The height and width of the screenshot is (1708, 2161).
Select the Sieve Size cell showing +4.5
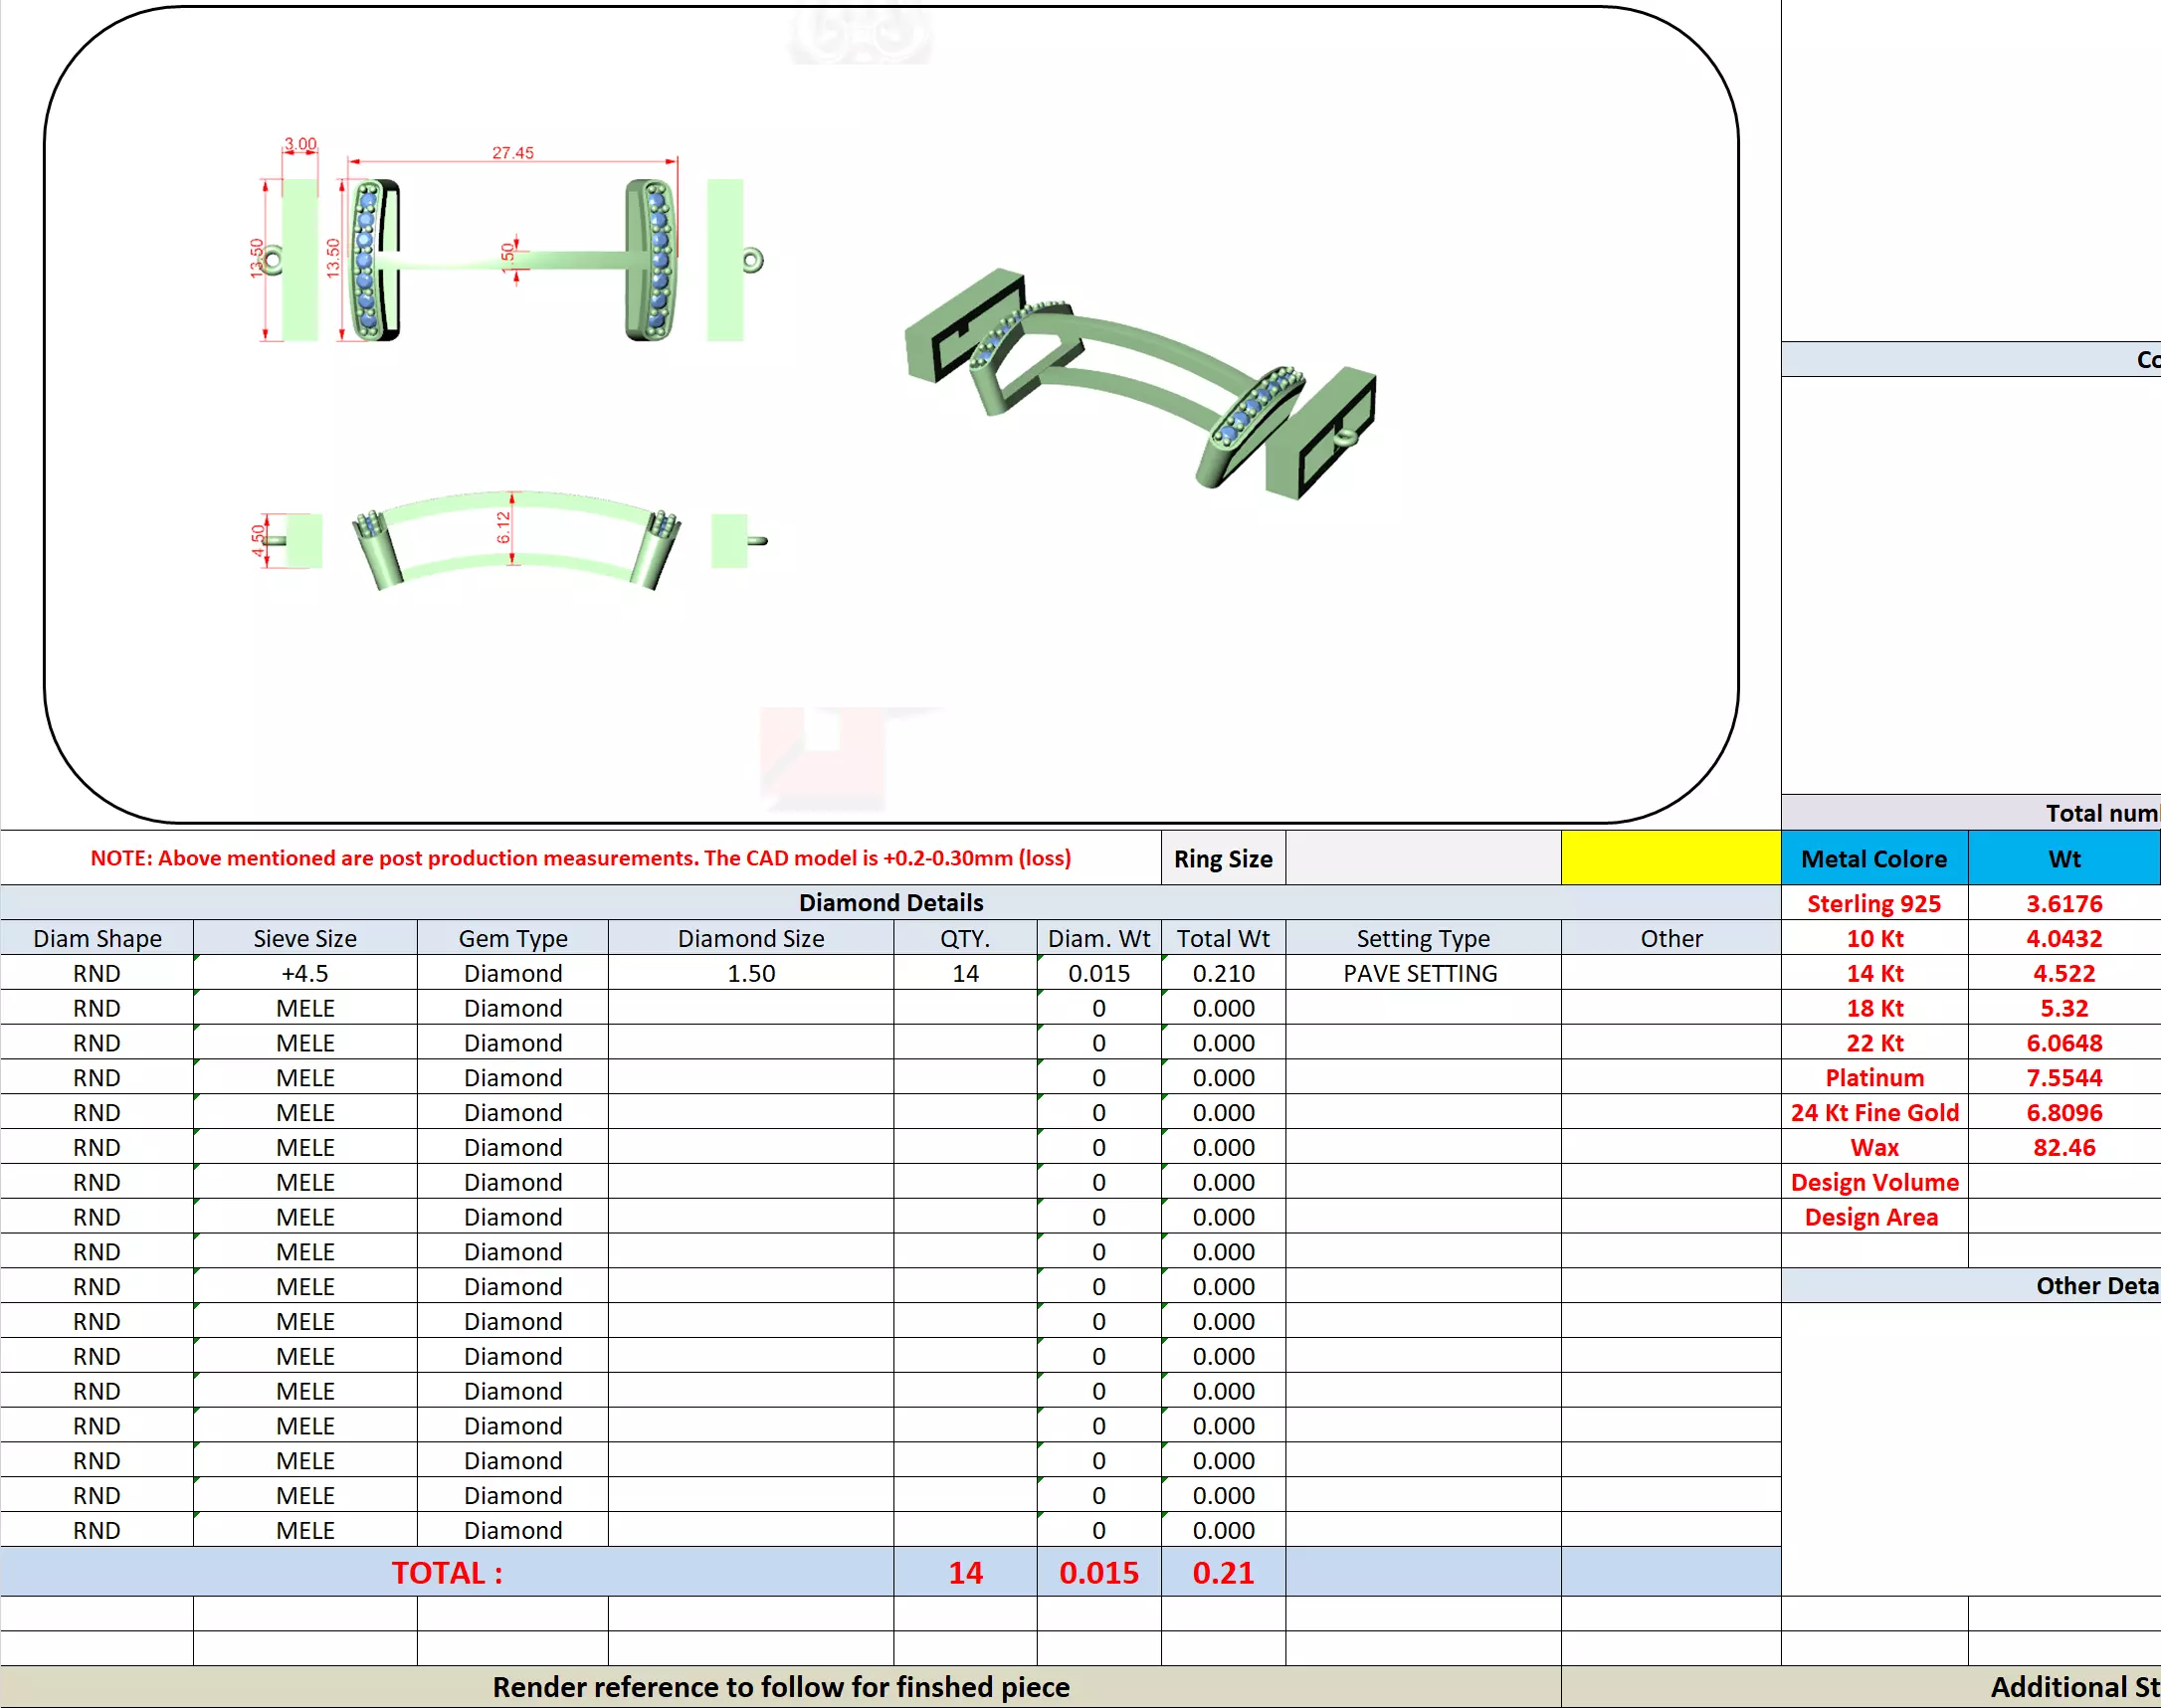(x=305, y=973)
